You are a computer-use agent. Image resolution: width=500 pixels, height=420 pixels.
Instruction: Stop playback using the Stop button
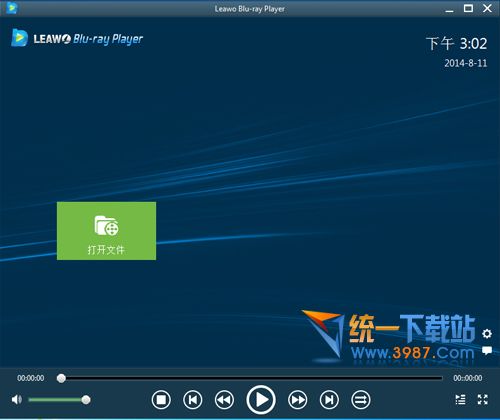tap(161, 399)
